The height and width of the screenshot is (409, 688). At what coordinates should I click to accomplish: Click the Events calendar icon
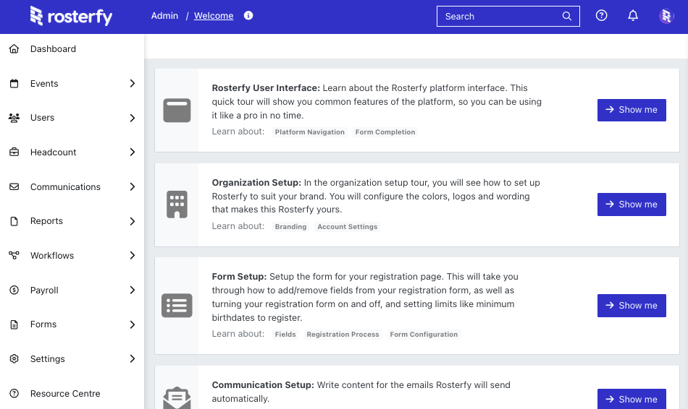[14, 83]
